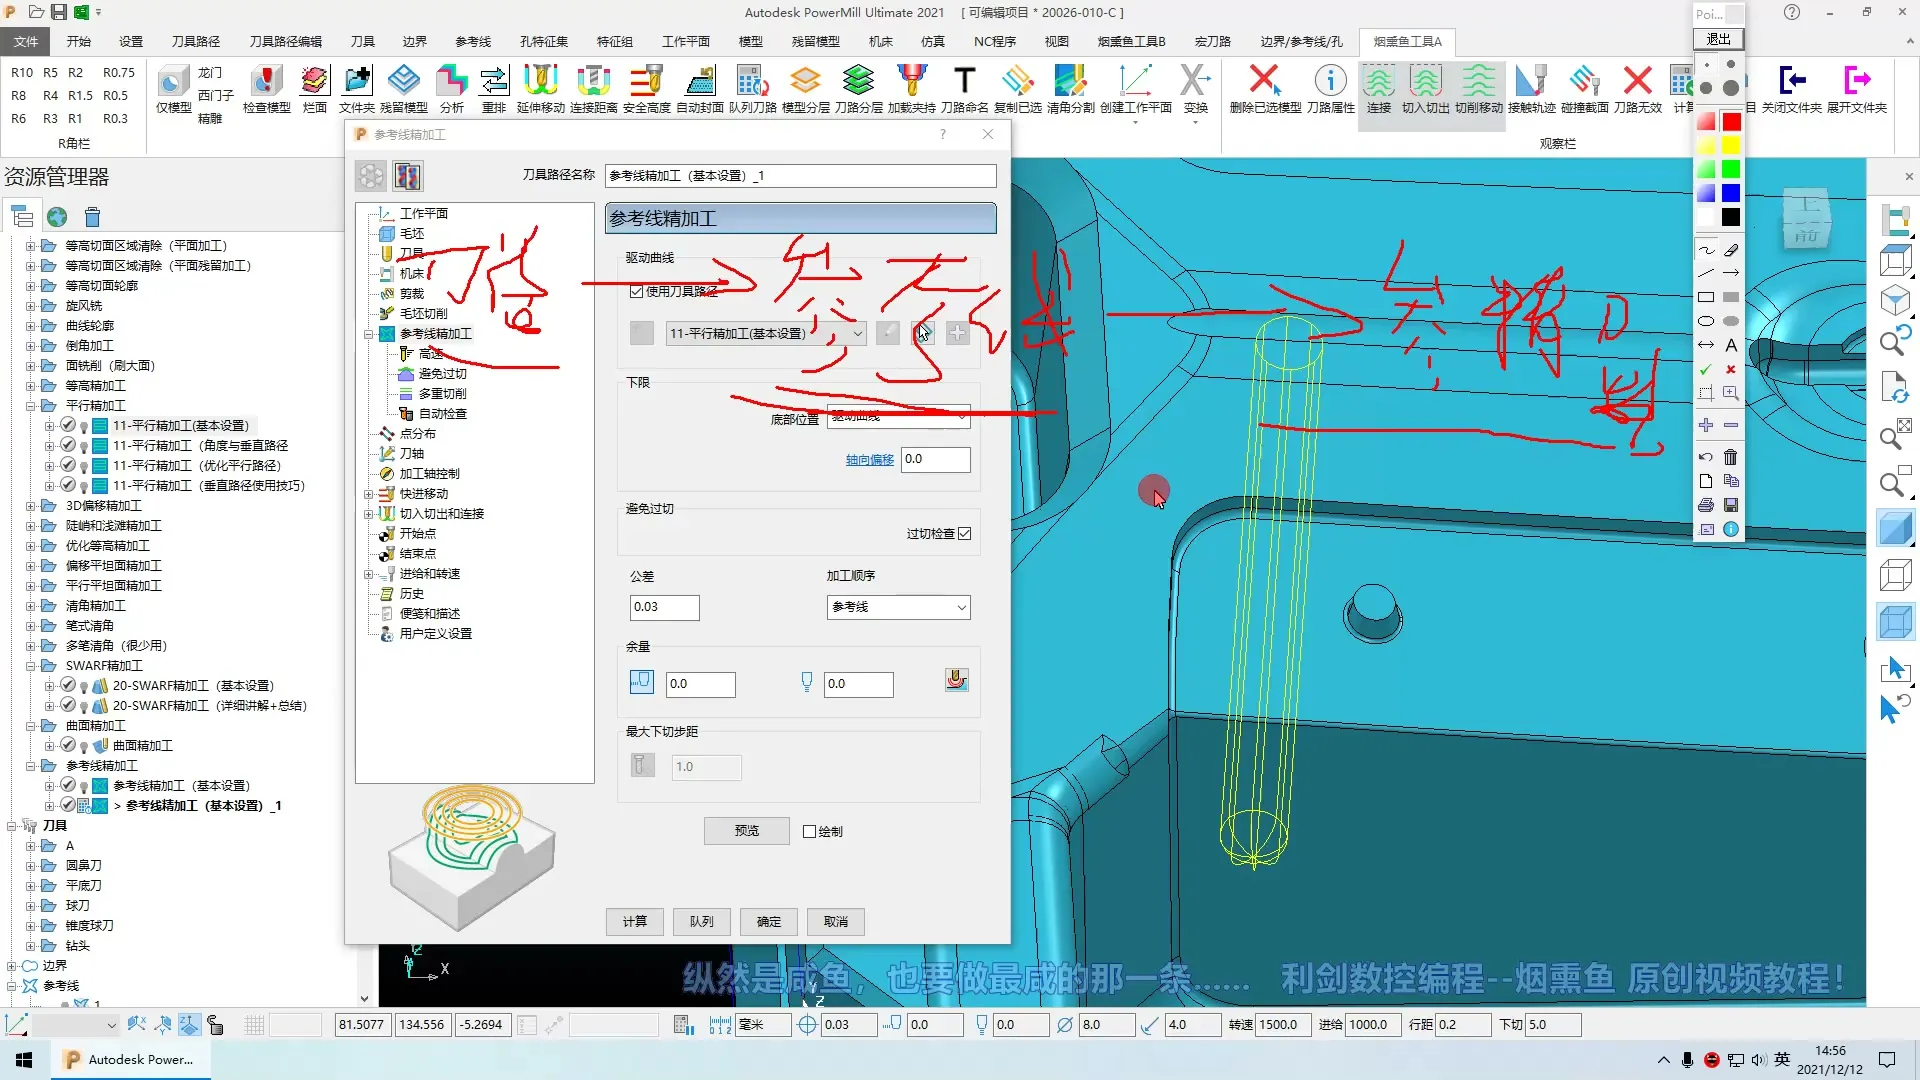
Task: Collapse the 平行精加工 folder in tree
Action: point(30,406)
